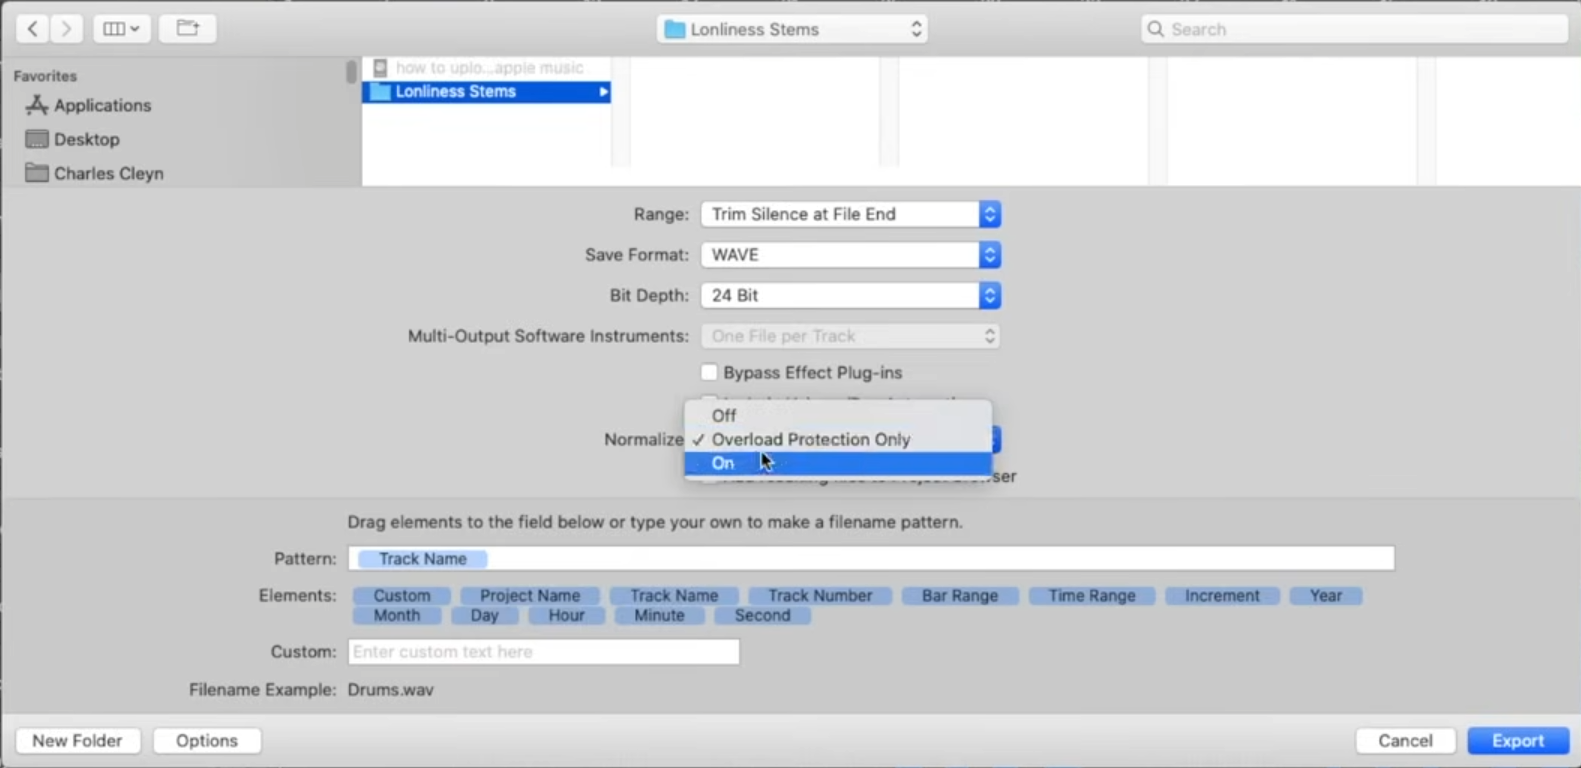Go forward with the right arrow button

pyautogui.click(x=67, y=29)
